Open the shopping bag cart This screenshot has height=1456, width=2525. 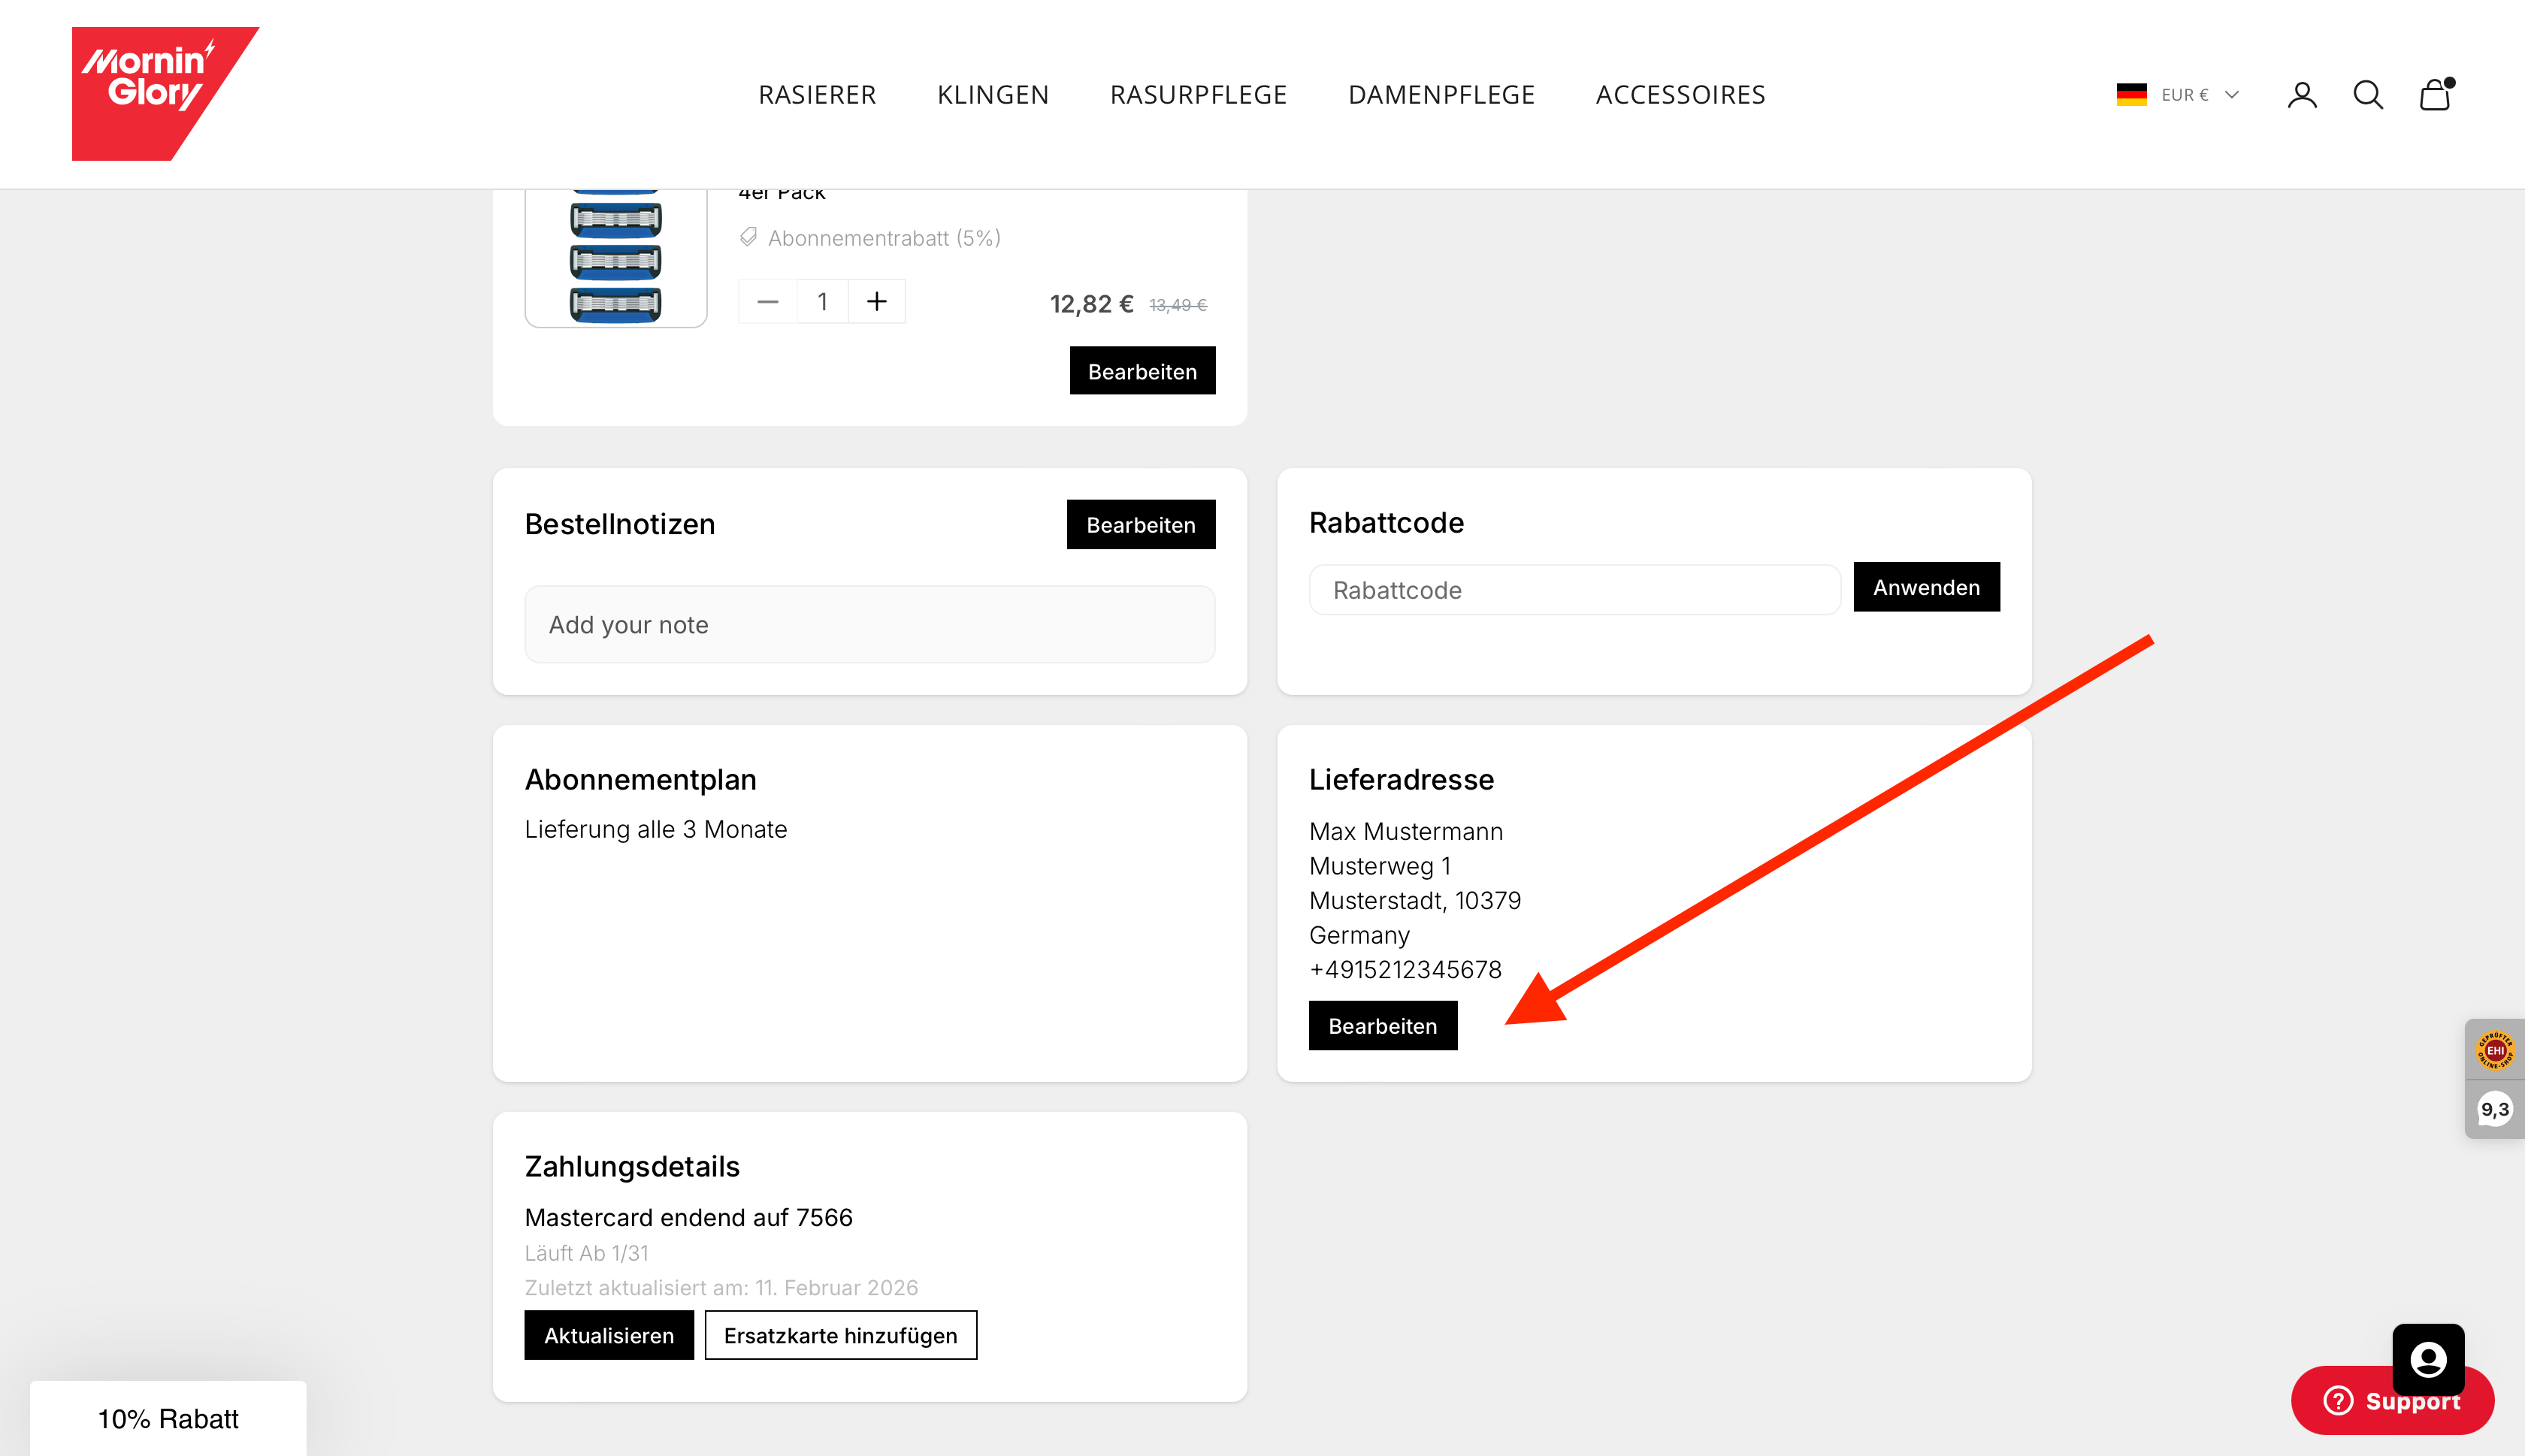[2434, 95]
